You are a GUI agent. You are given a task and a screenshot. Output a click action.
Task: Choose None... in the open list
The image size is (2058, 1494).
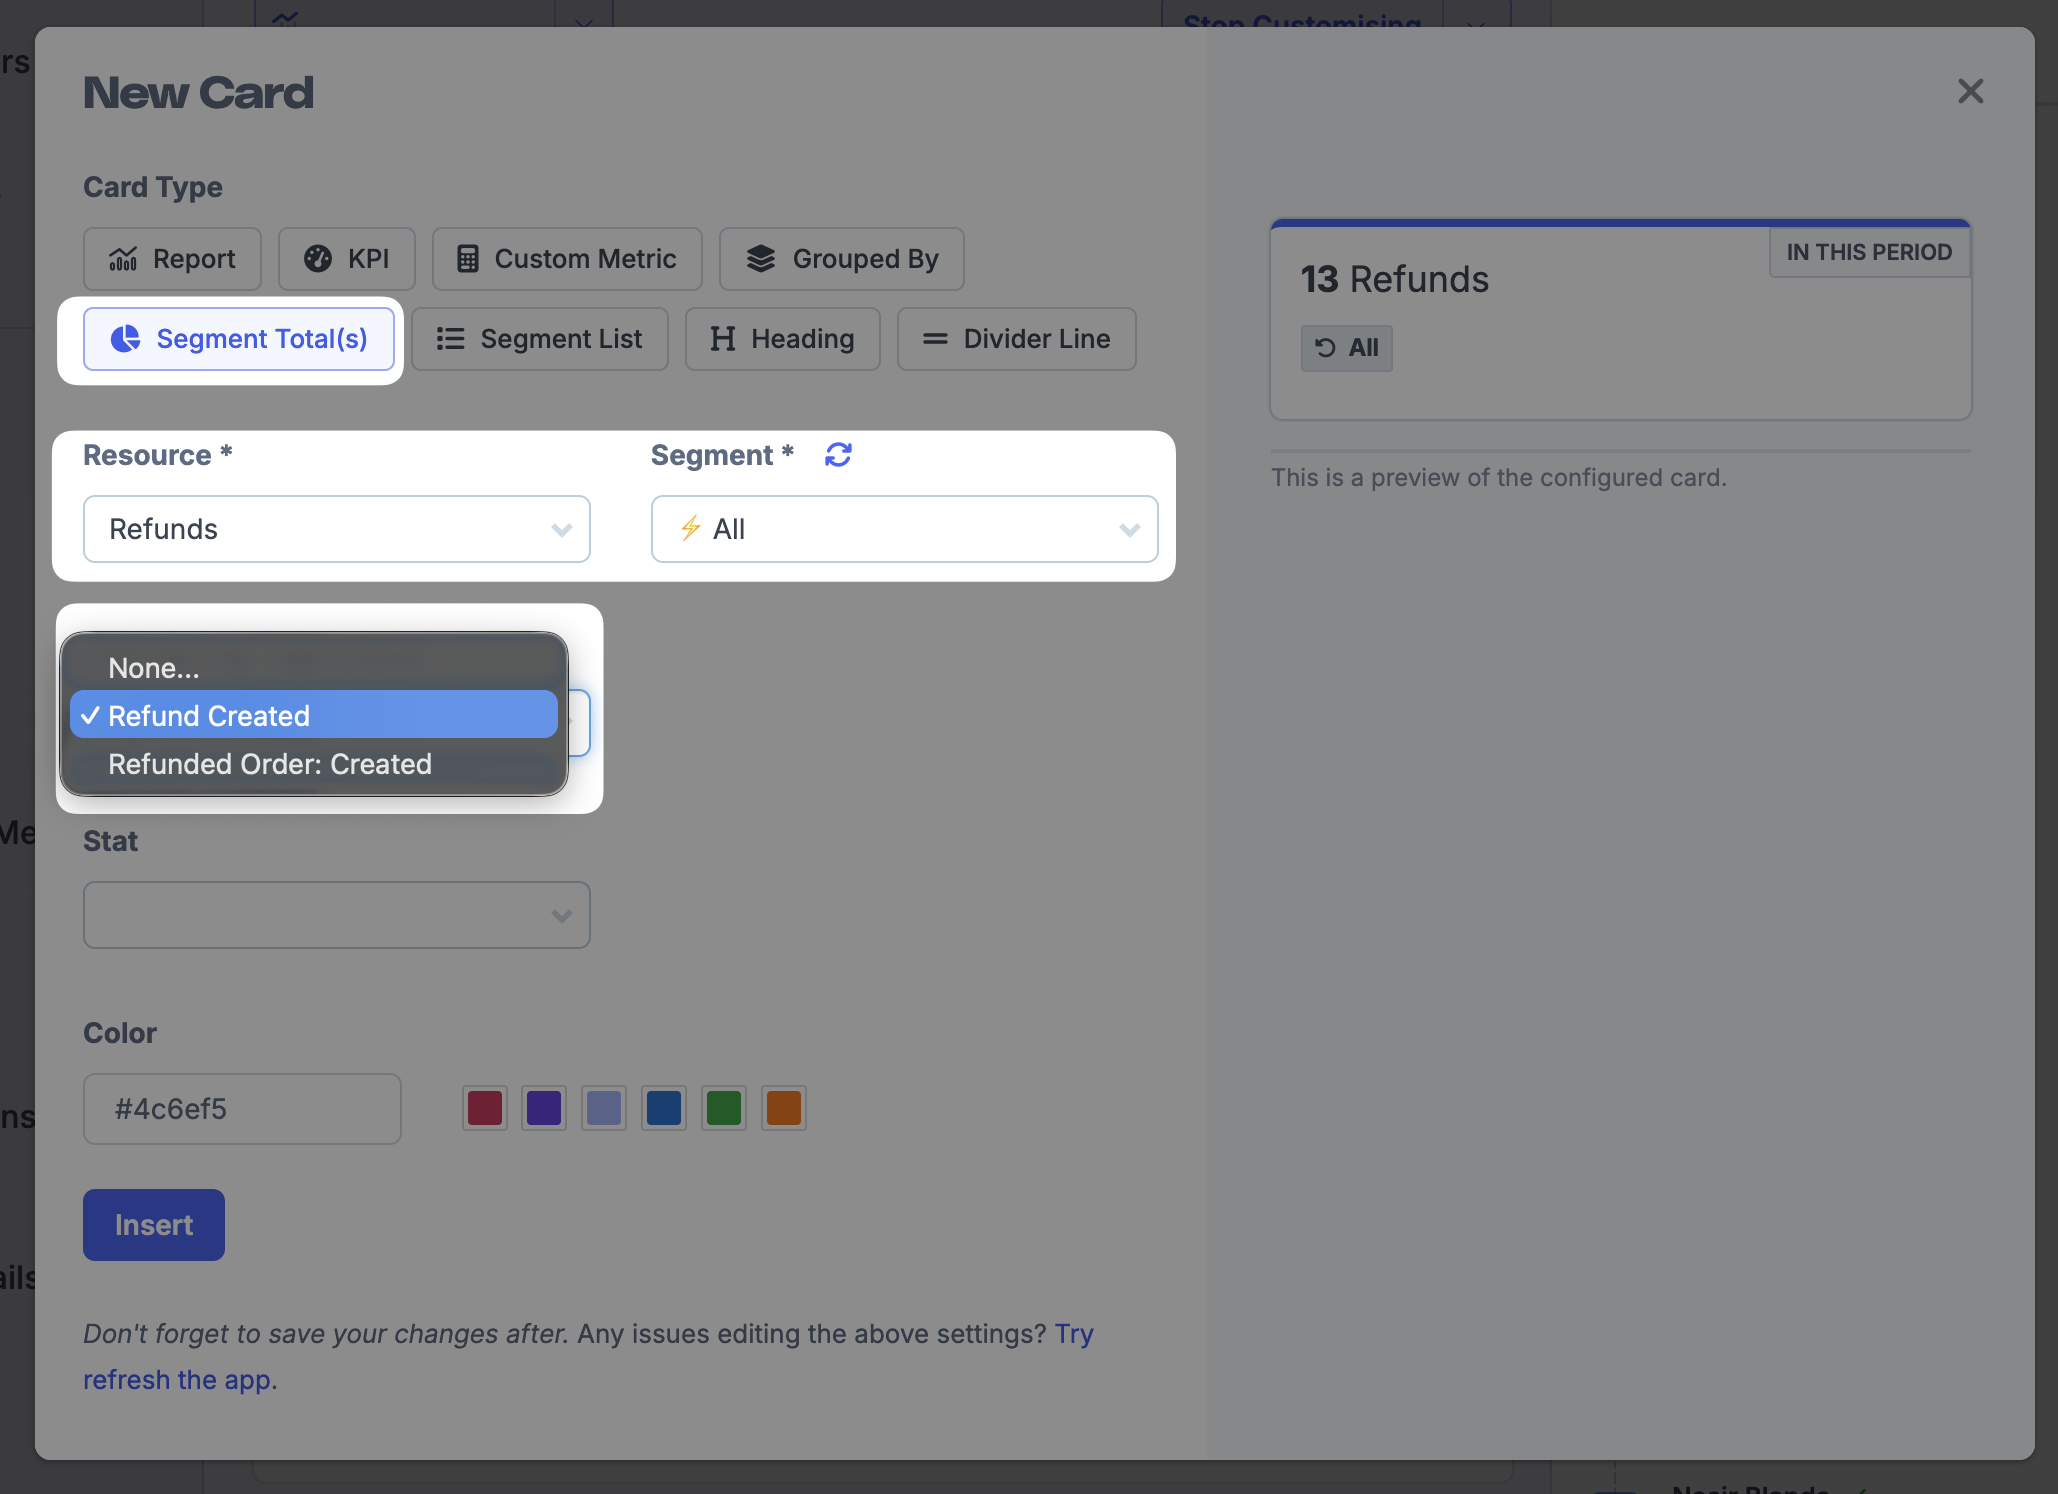314,668
